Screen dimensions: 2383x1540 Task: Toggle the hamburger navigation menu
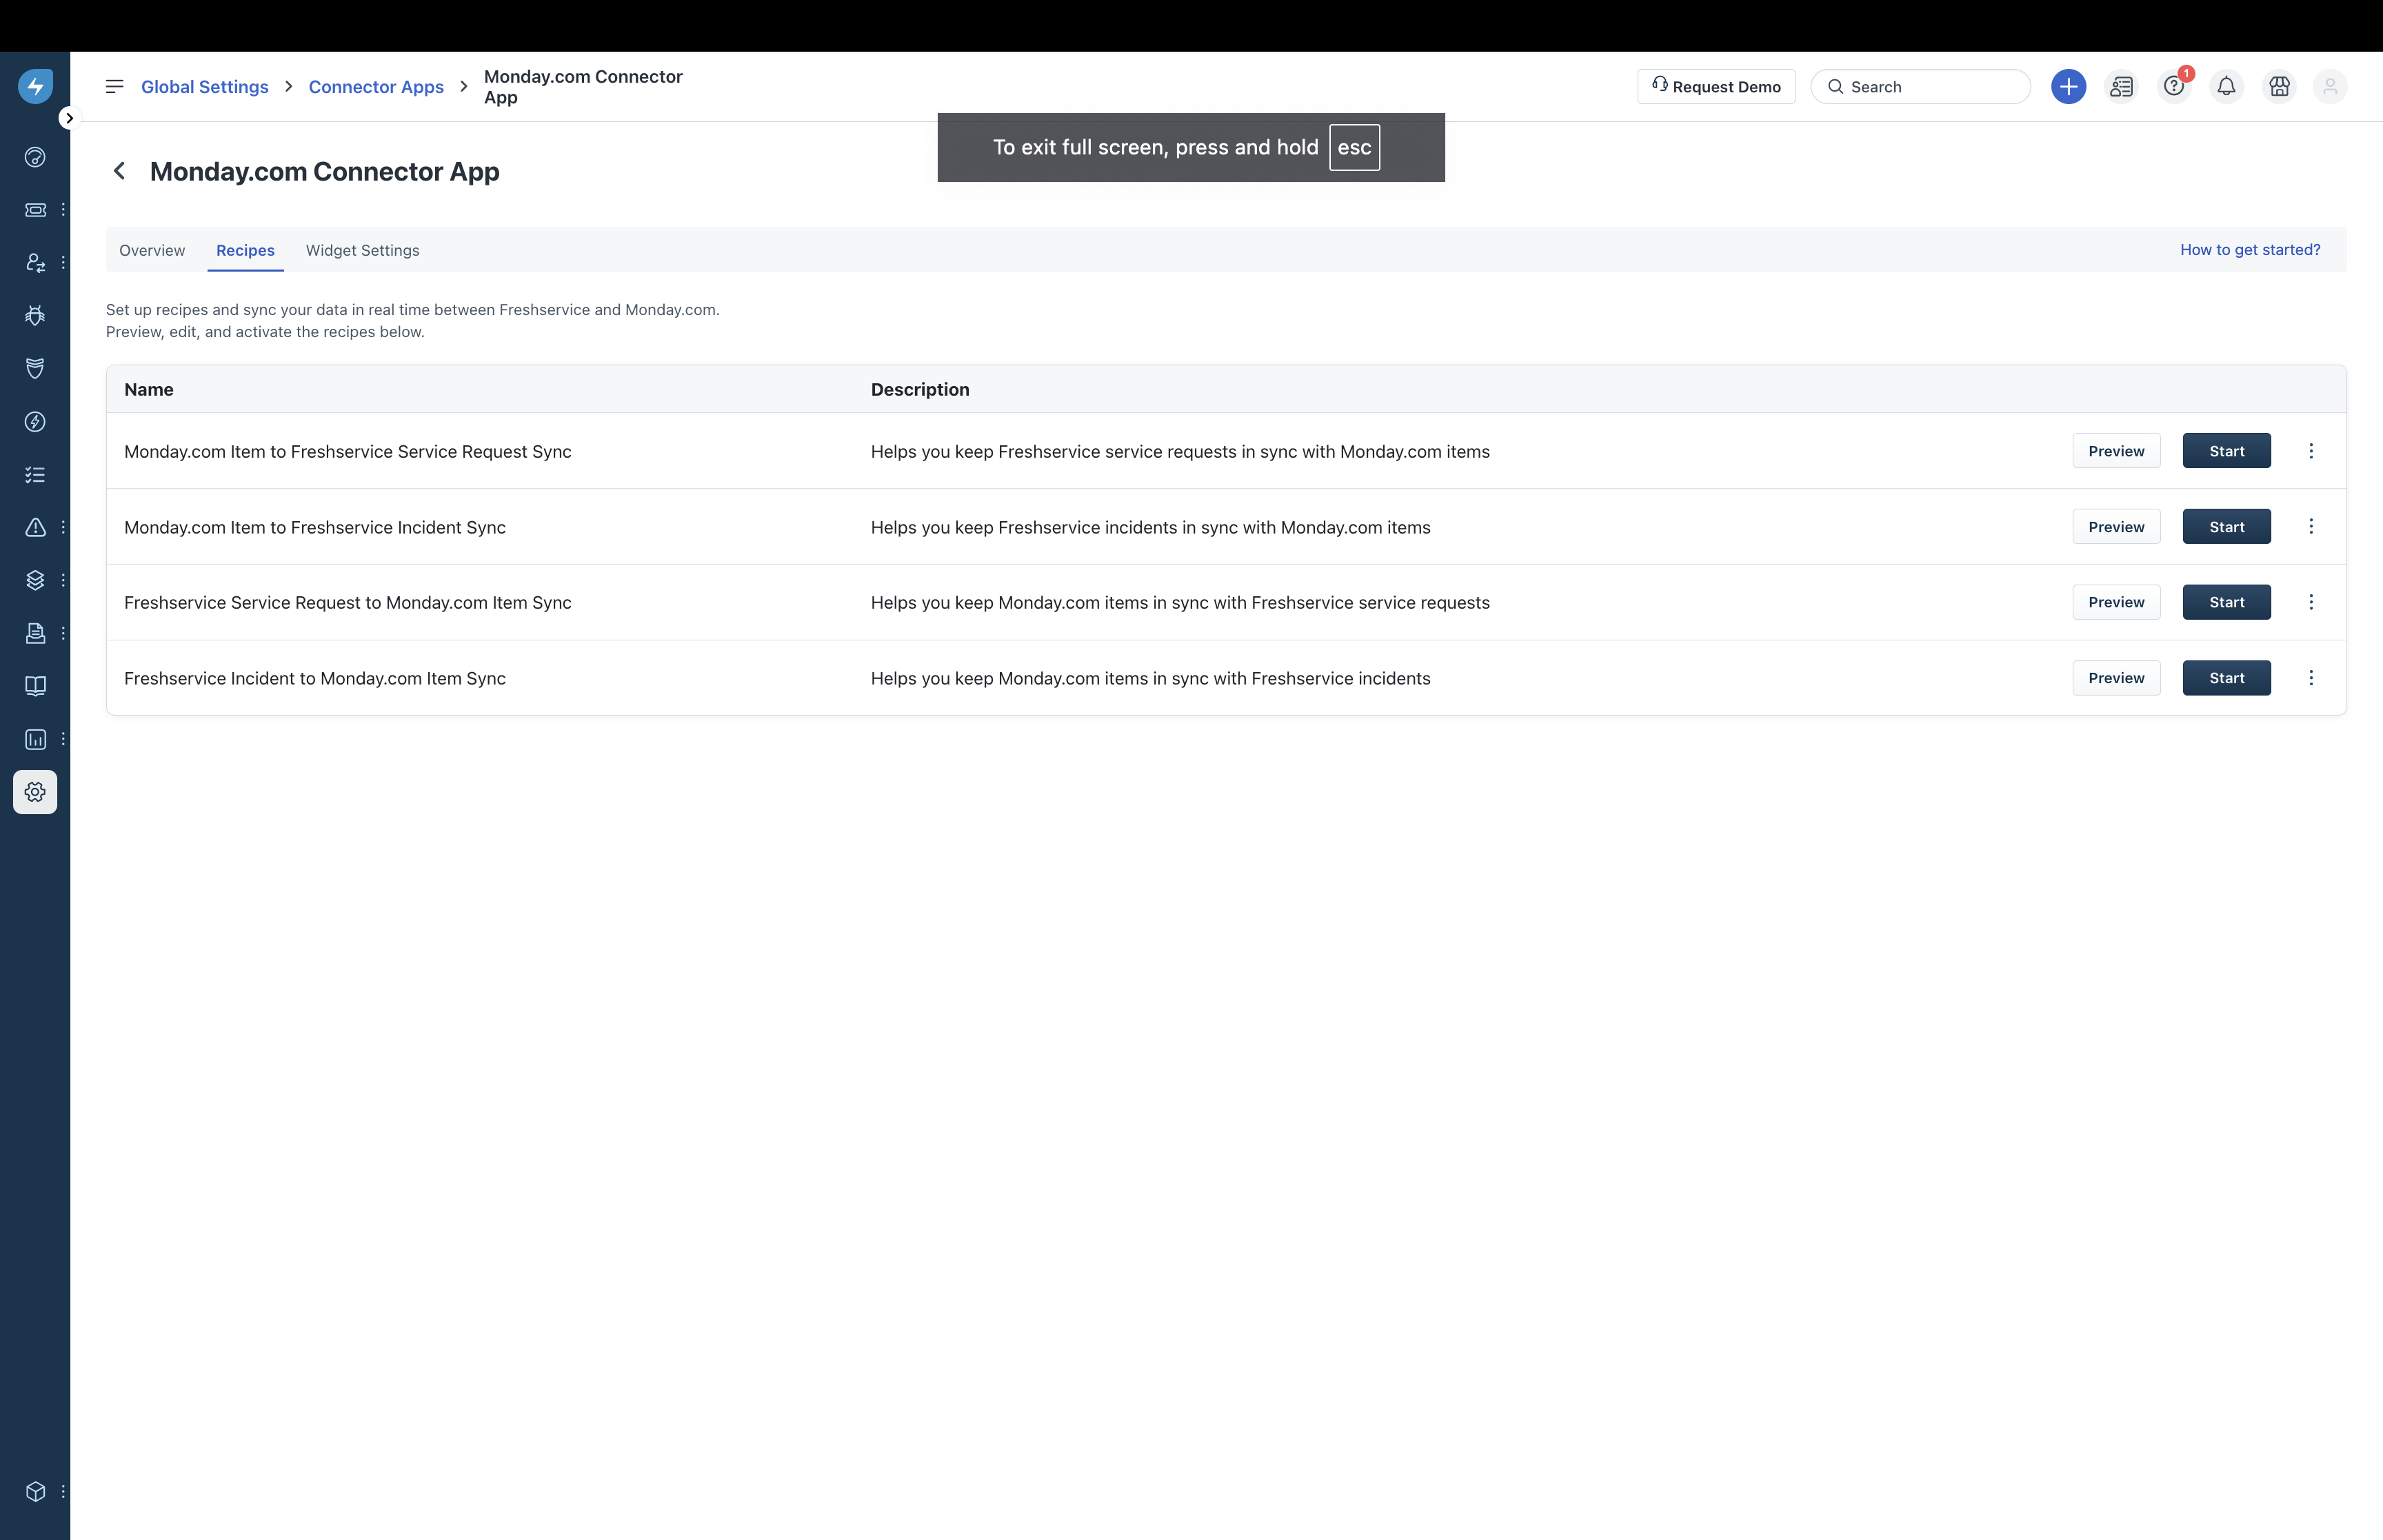point(115,87)
